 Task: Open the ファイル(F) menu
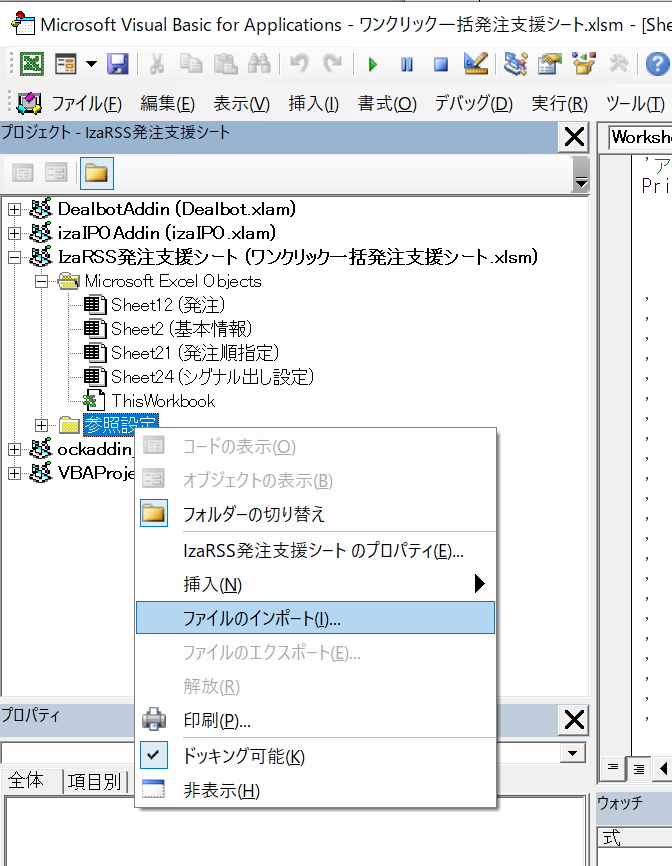point(86,103)
